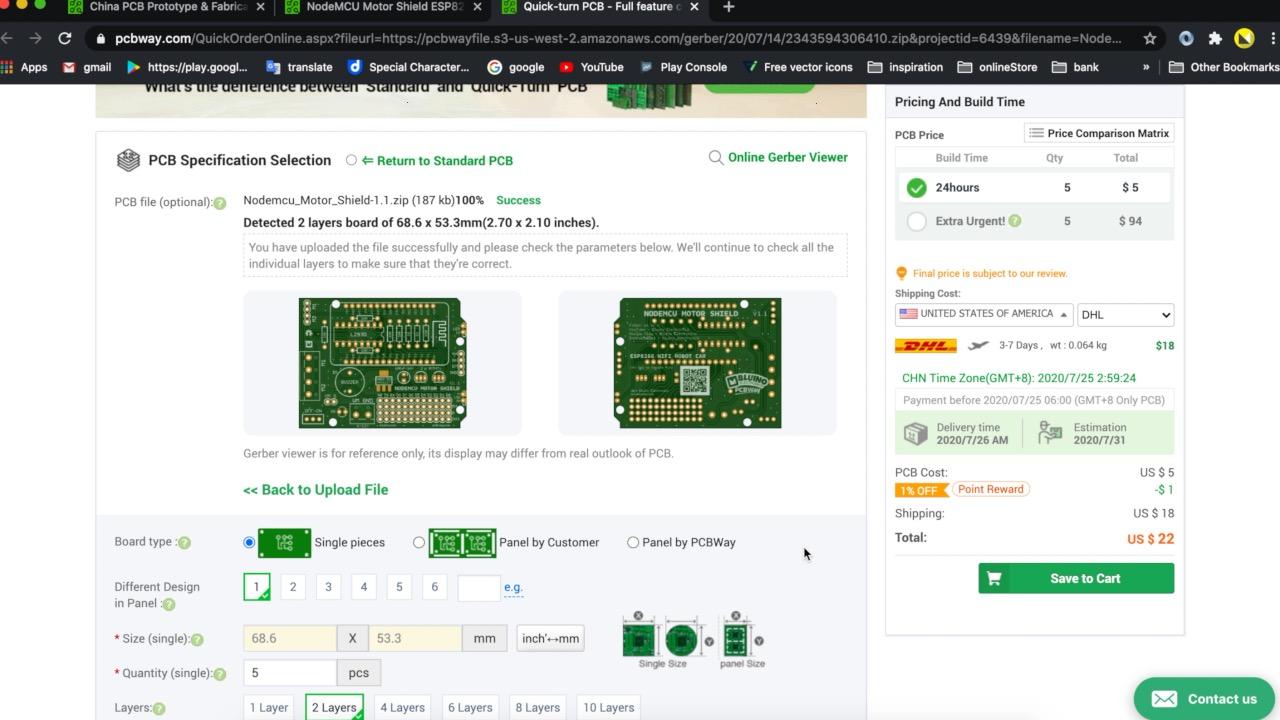The width and height of the screenshot is (1280, 720).
Task: Open the bank bookmarks folder
Action: point(1075,67)
